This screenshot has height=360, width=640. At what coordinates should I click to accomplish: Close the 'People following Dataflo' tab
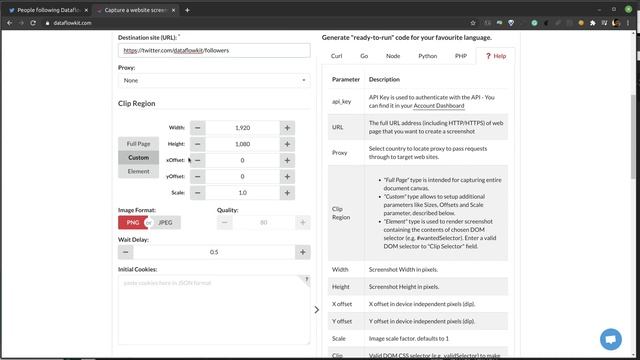(x=86, y=10)
